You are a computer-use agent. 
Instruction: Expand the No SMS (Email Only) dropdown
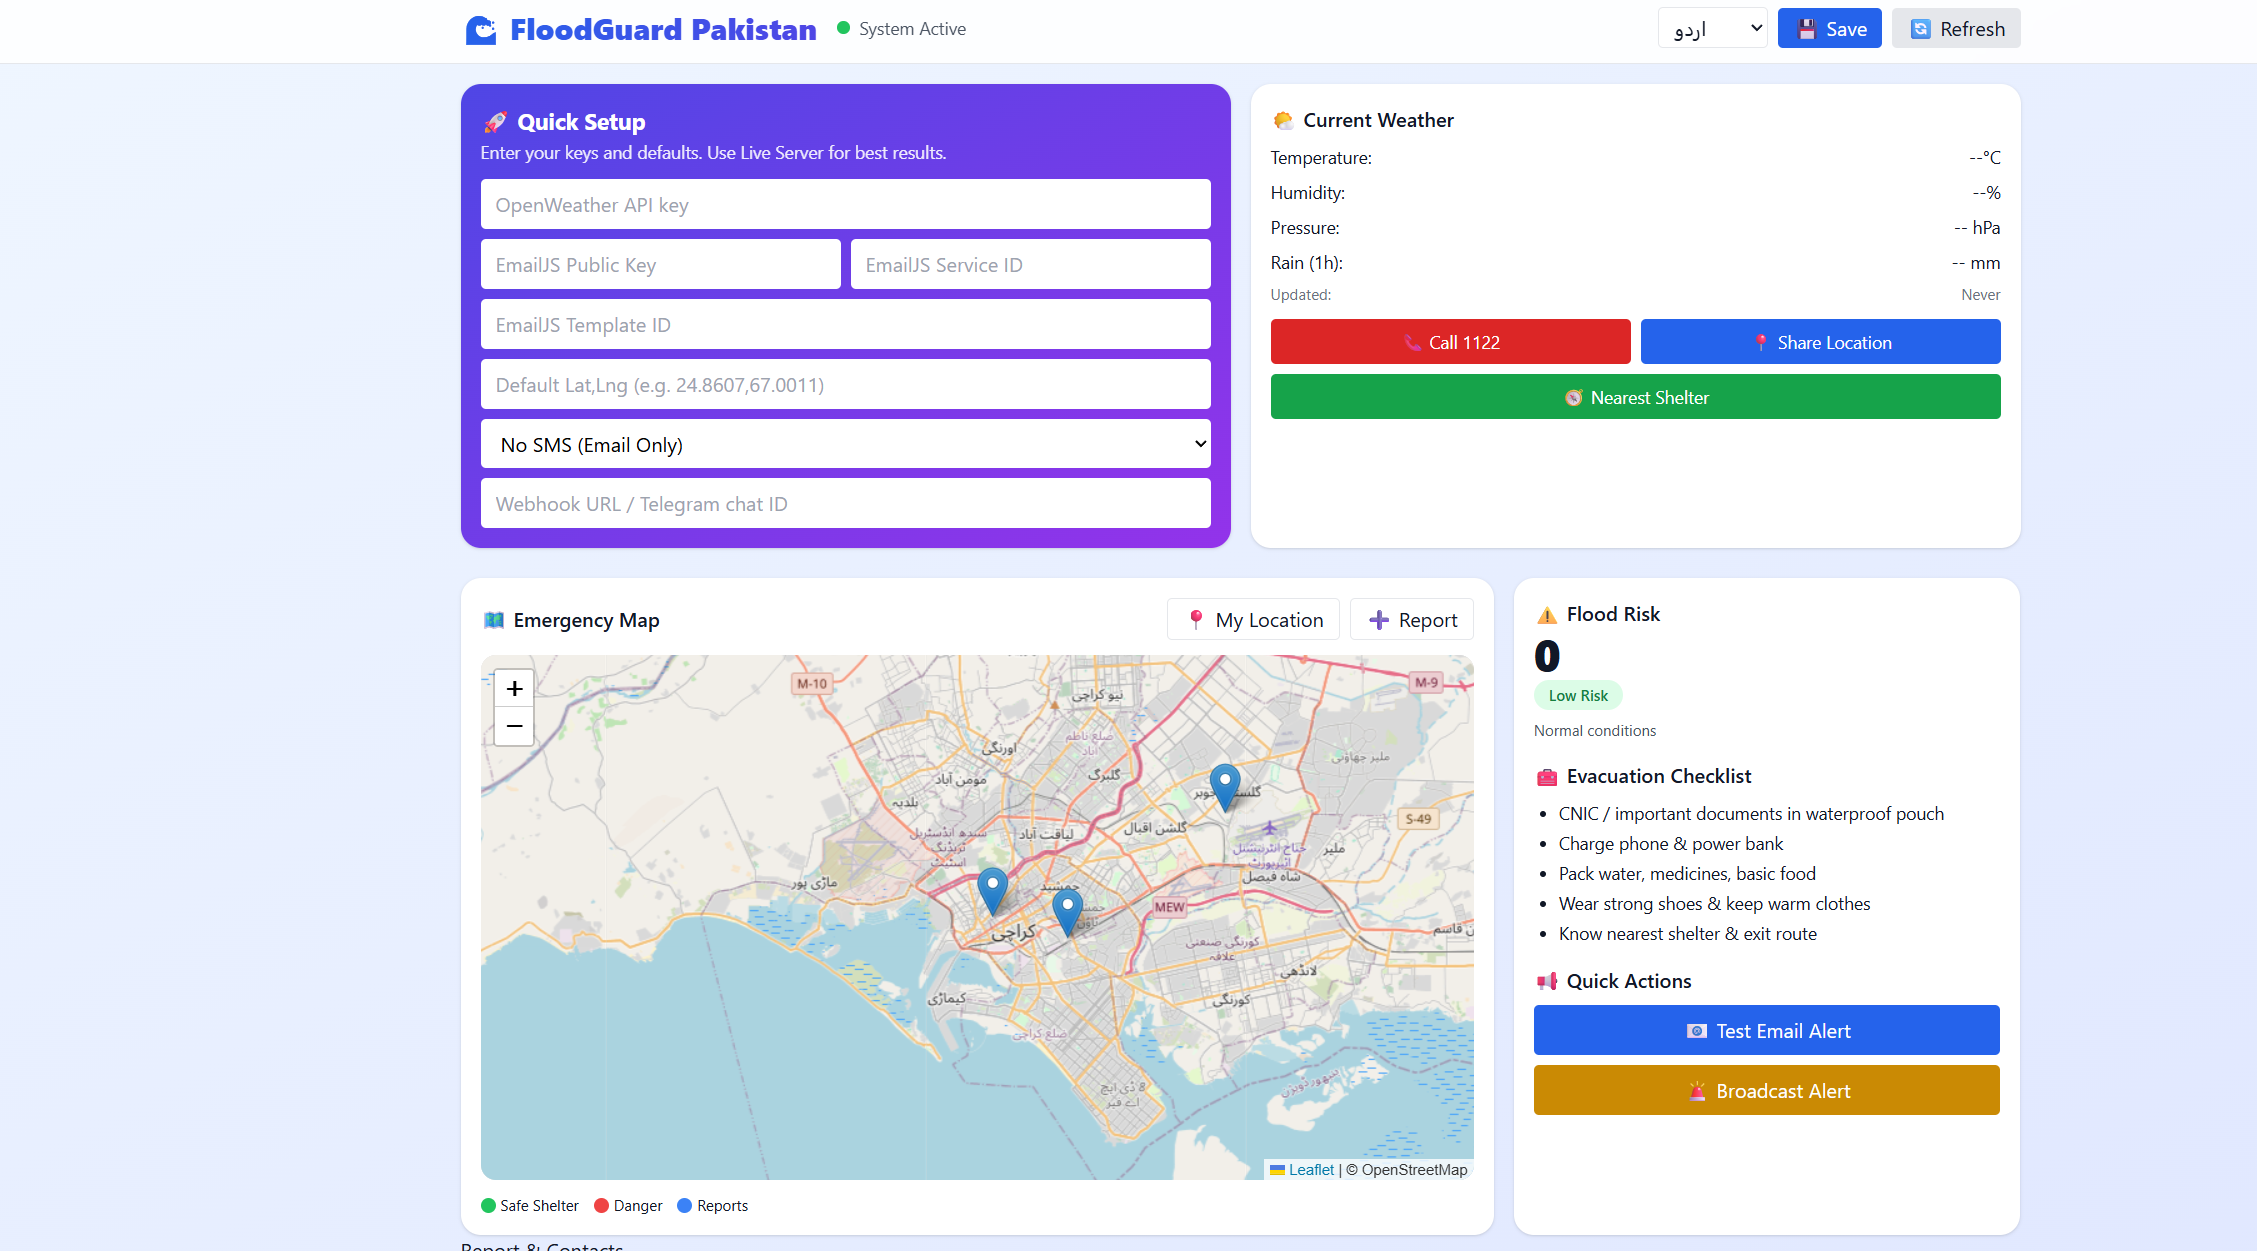[845, 444]
